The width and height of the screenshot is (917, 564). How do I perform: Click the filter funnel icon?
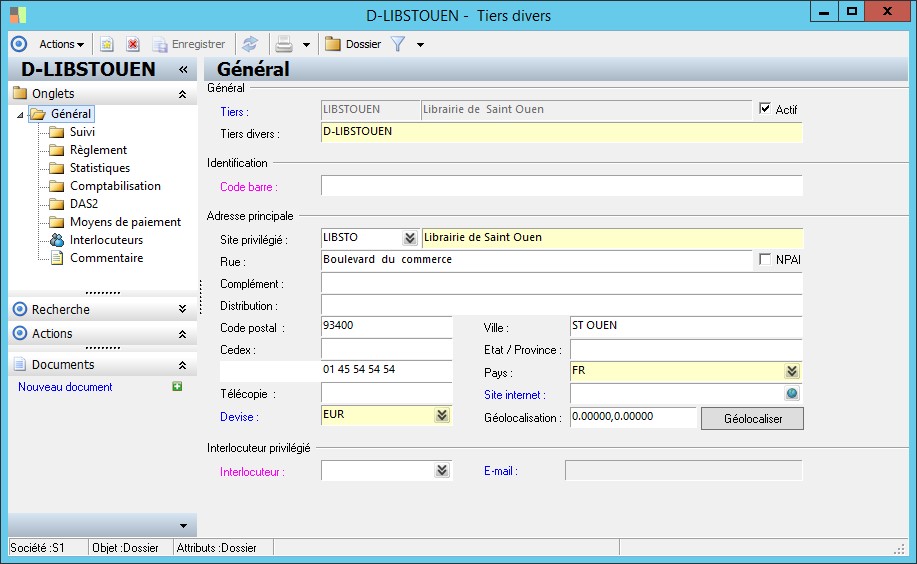(x=397, y=44)
